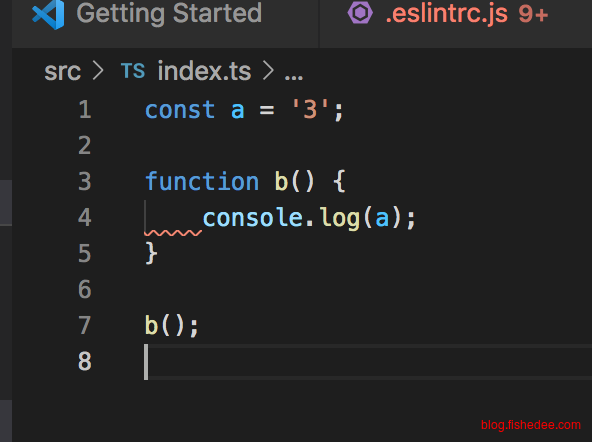Image resolution: width=592 pixels, height=442 pixels.
Task: Click the VS Code logo icon on Getting Started tab
Action: point(48,14)
